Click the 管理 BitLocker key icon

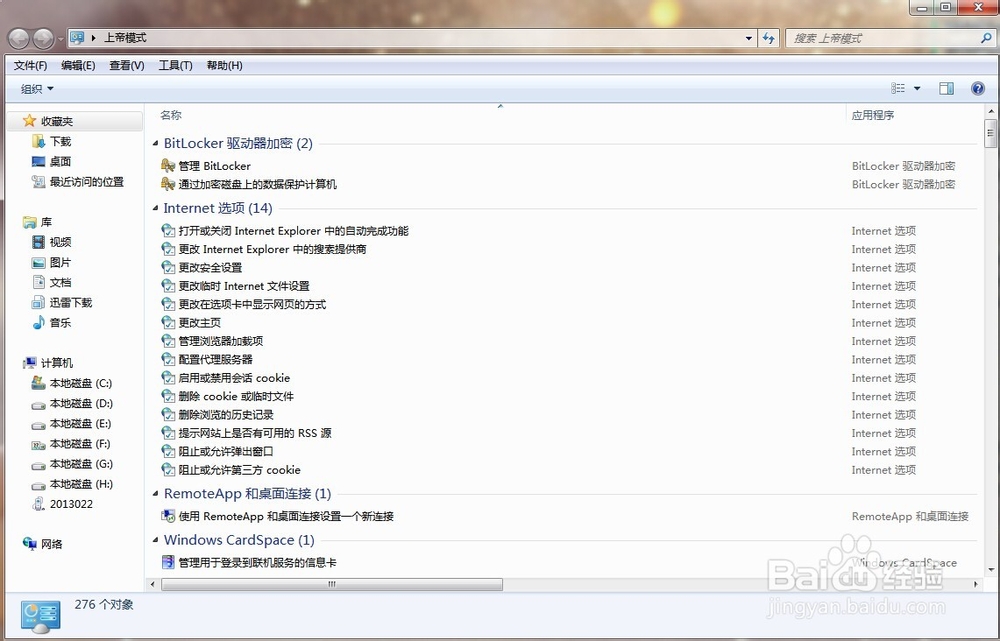[168, 166]
